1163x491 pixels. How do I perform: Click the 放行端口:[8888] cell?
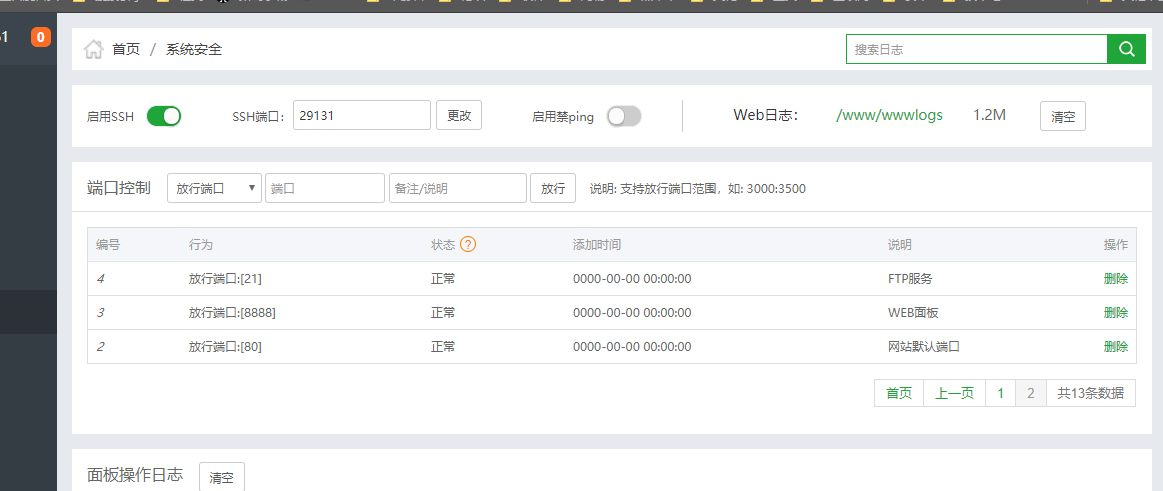click(232, 313)
